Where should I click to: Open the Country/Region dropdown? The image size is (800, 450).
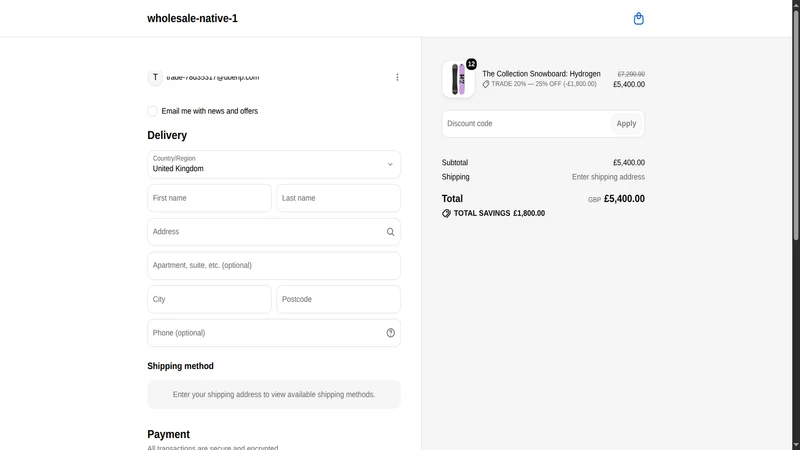[x=274, y=164]
